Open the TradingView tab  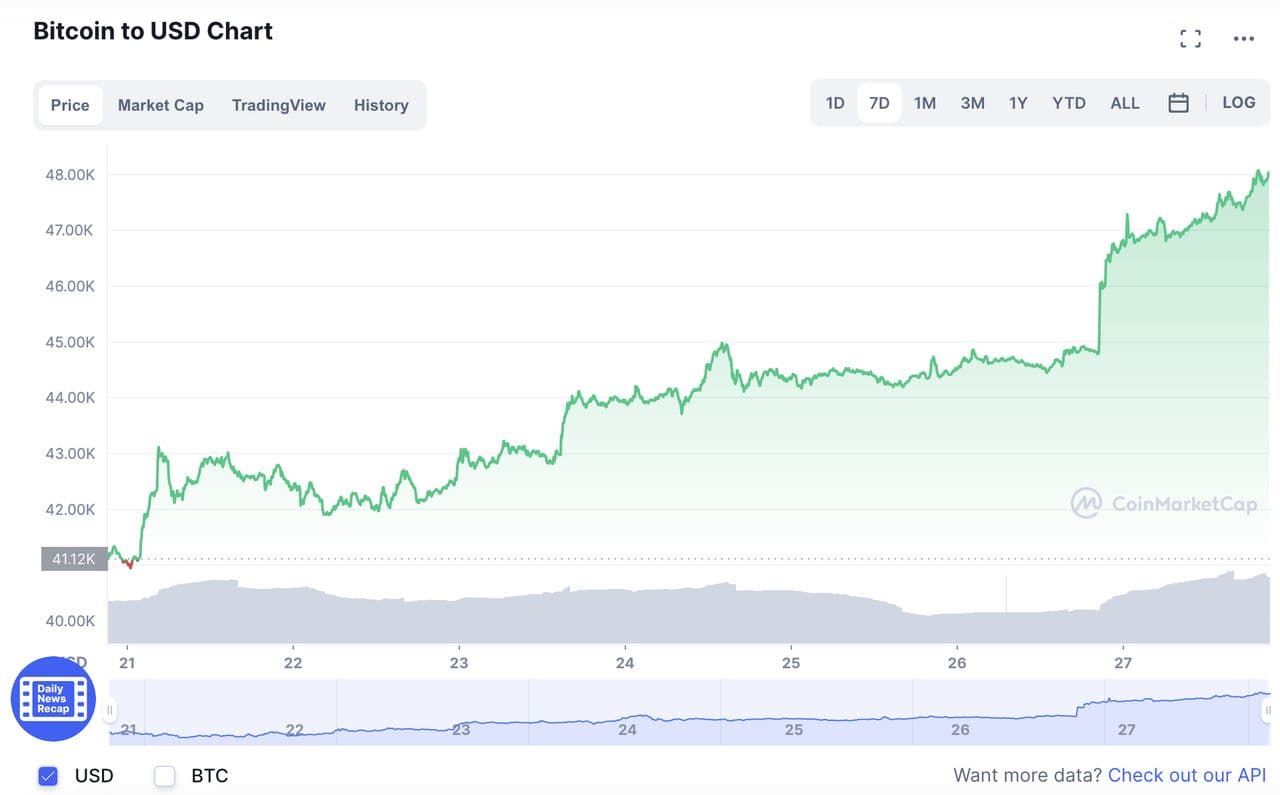tap(278, 105)
